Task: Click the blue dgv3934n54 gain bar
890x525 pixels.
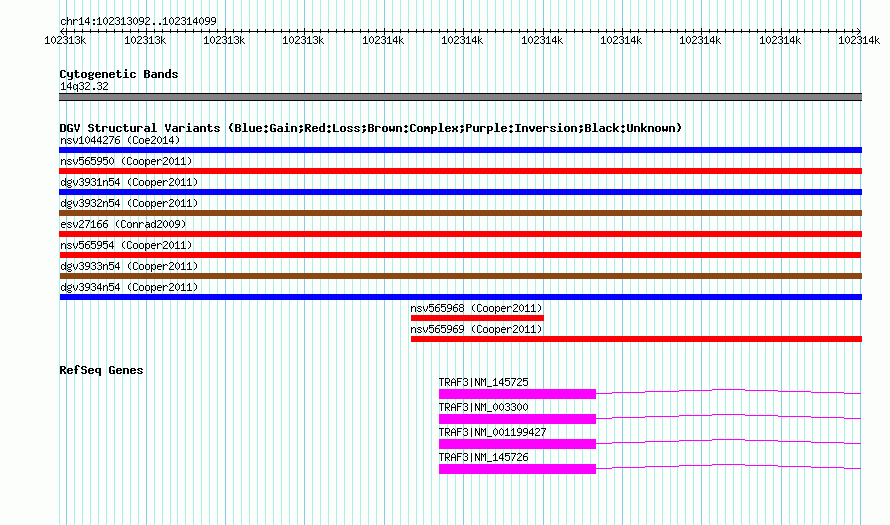Action: pos(460,297)
